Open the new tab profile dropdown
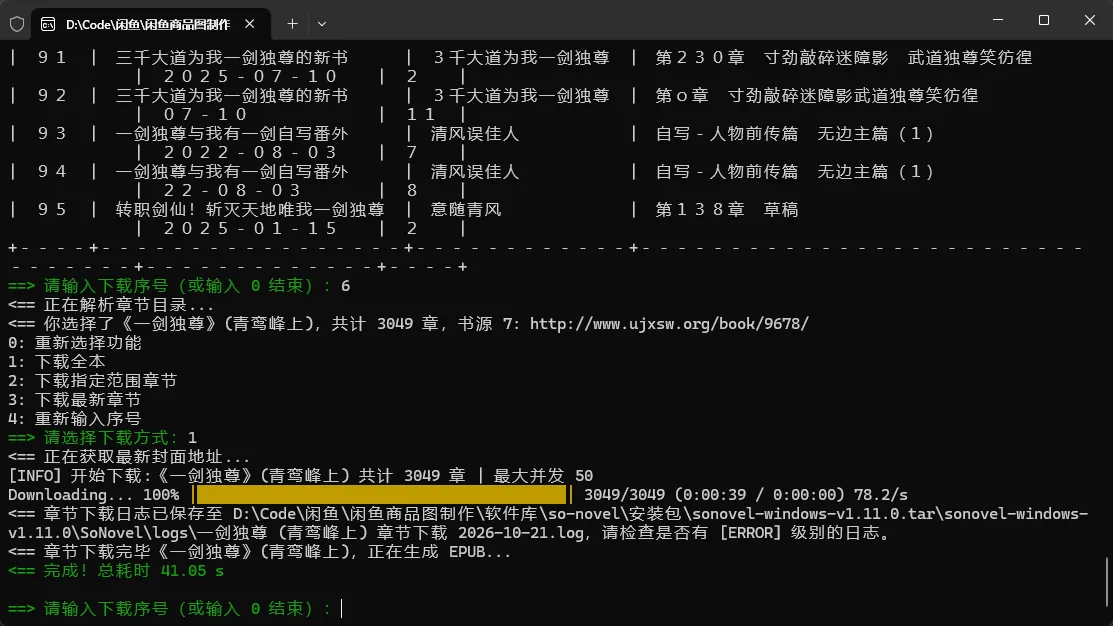Viewport: 1113px width, 626px height. [x=322, y=23]
